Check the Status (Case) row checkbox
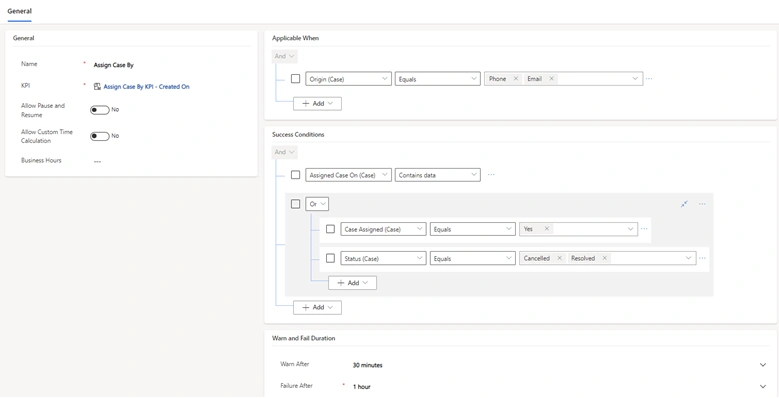Image resolution: width=779 pixels, height=398 pixels. (330, 258)
